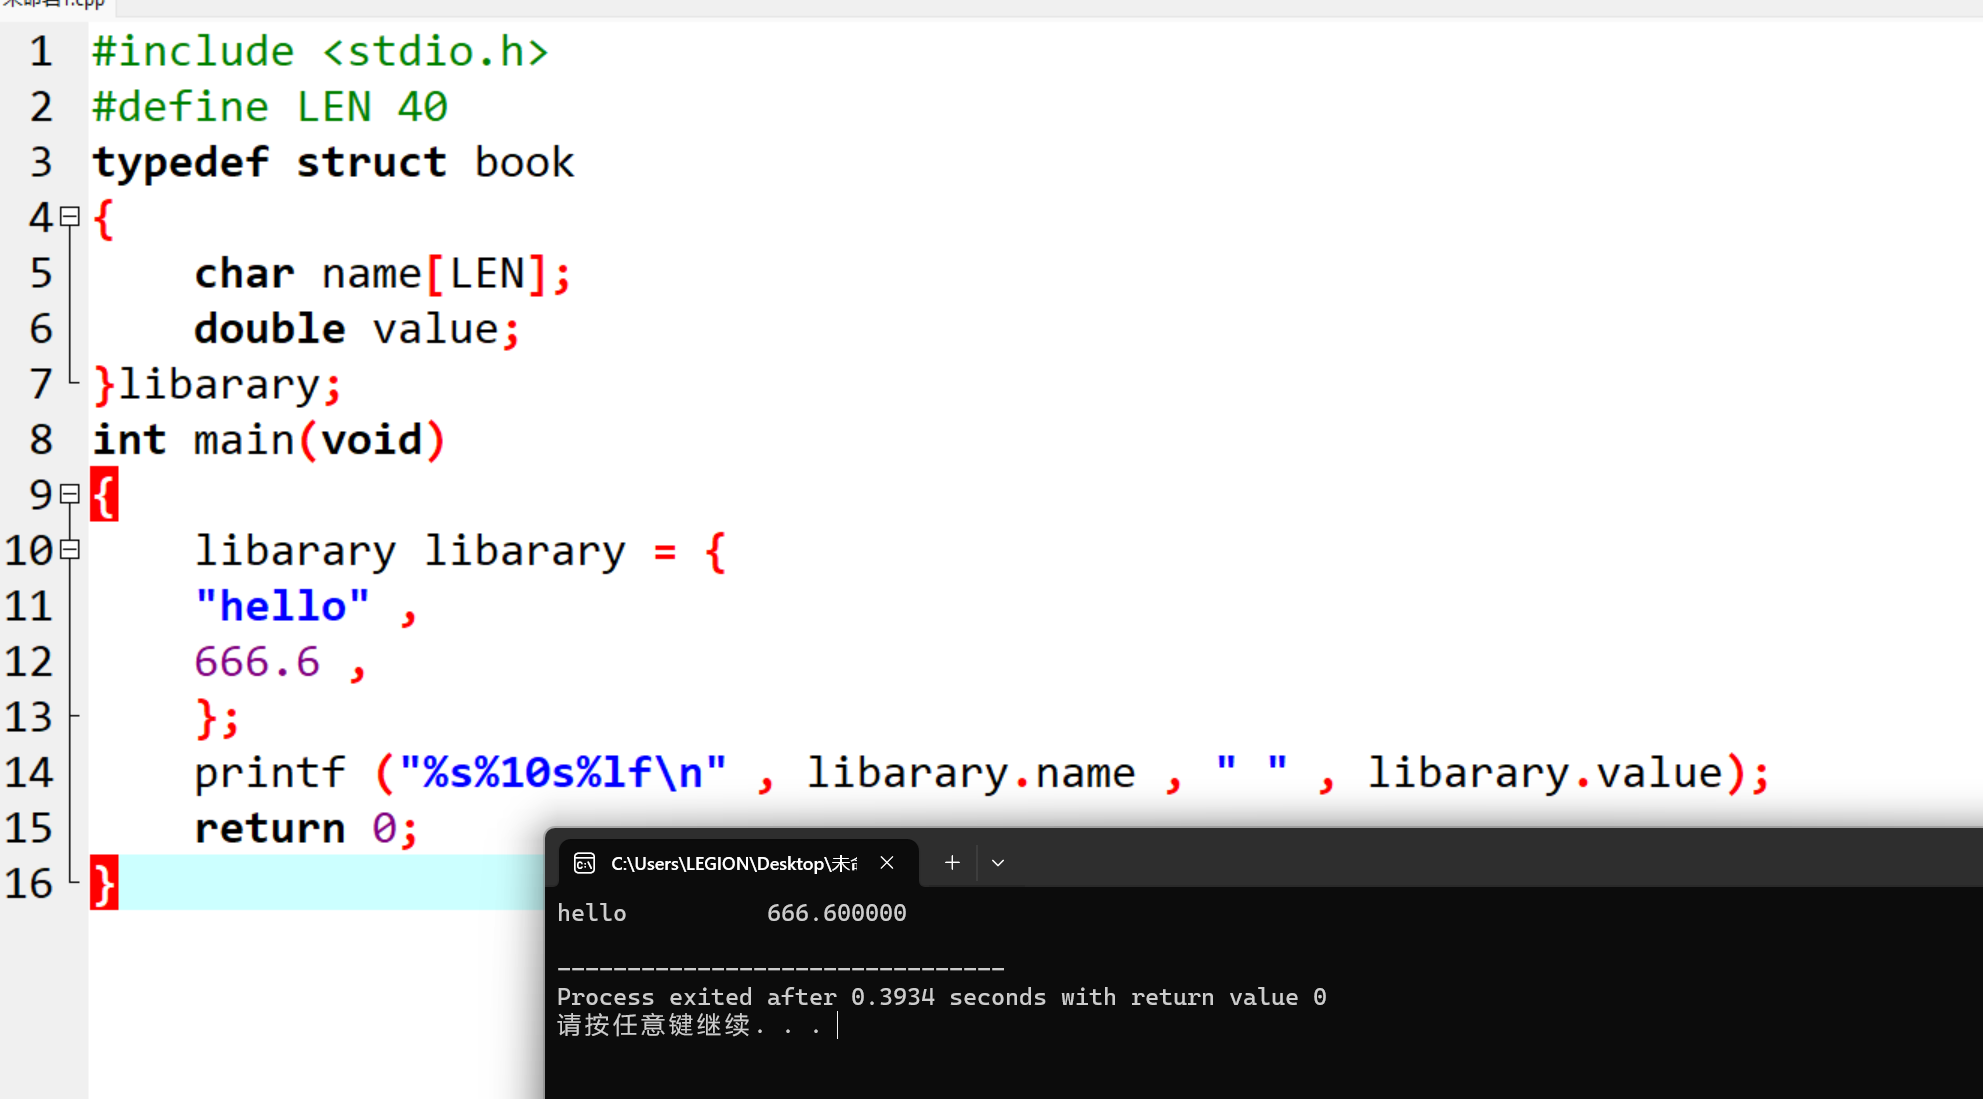Image resolution: width=1983 pixels, height=1099 pixels.
Task: Click the "hello 666.600000" output line
Action: [731, 913]
